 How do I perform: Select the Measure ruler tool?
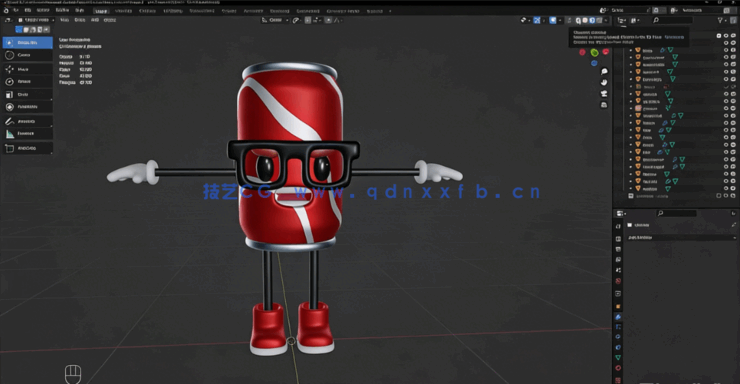[x=27, y=134]
